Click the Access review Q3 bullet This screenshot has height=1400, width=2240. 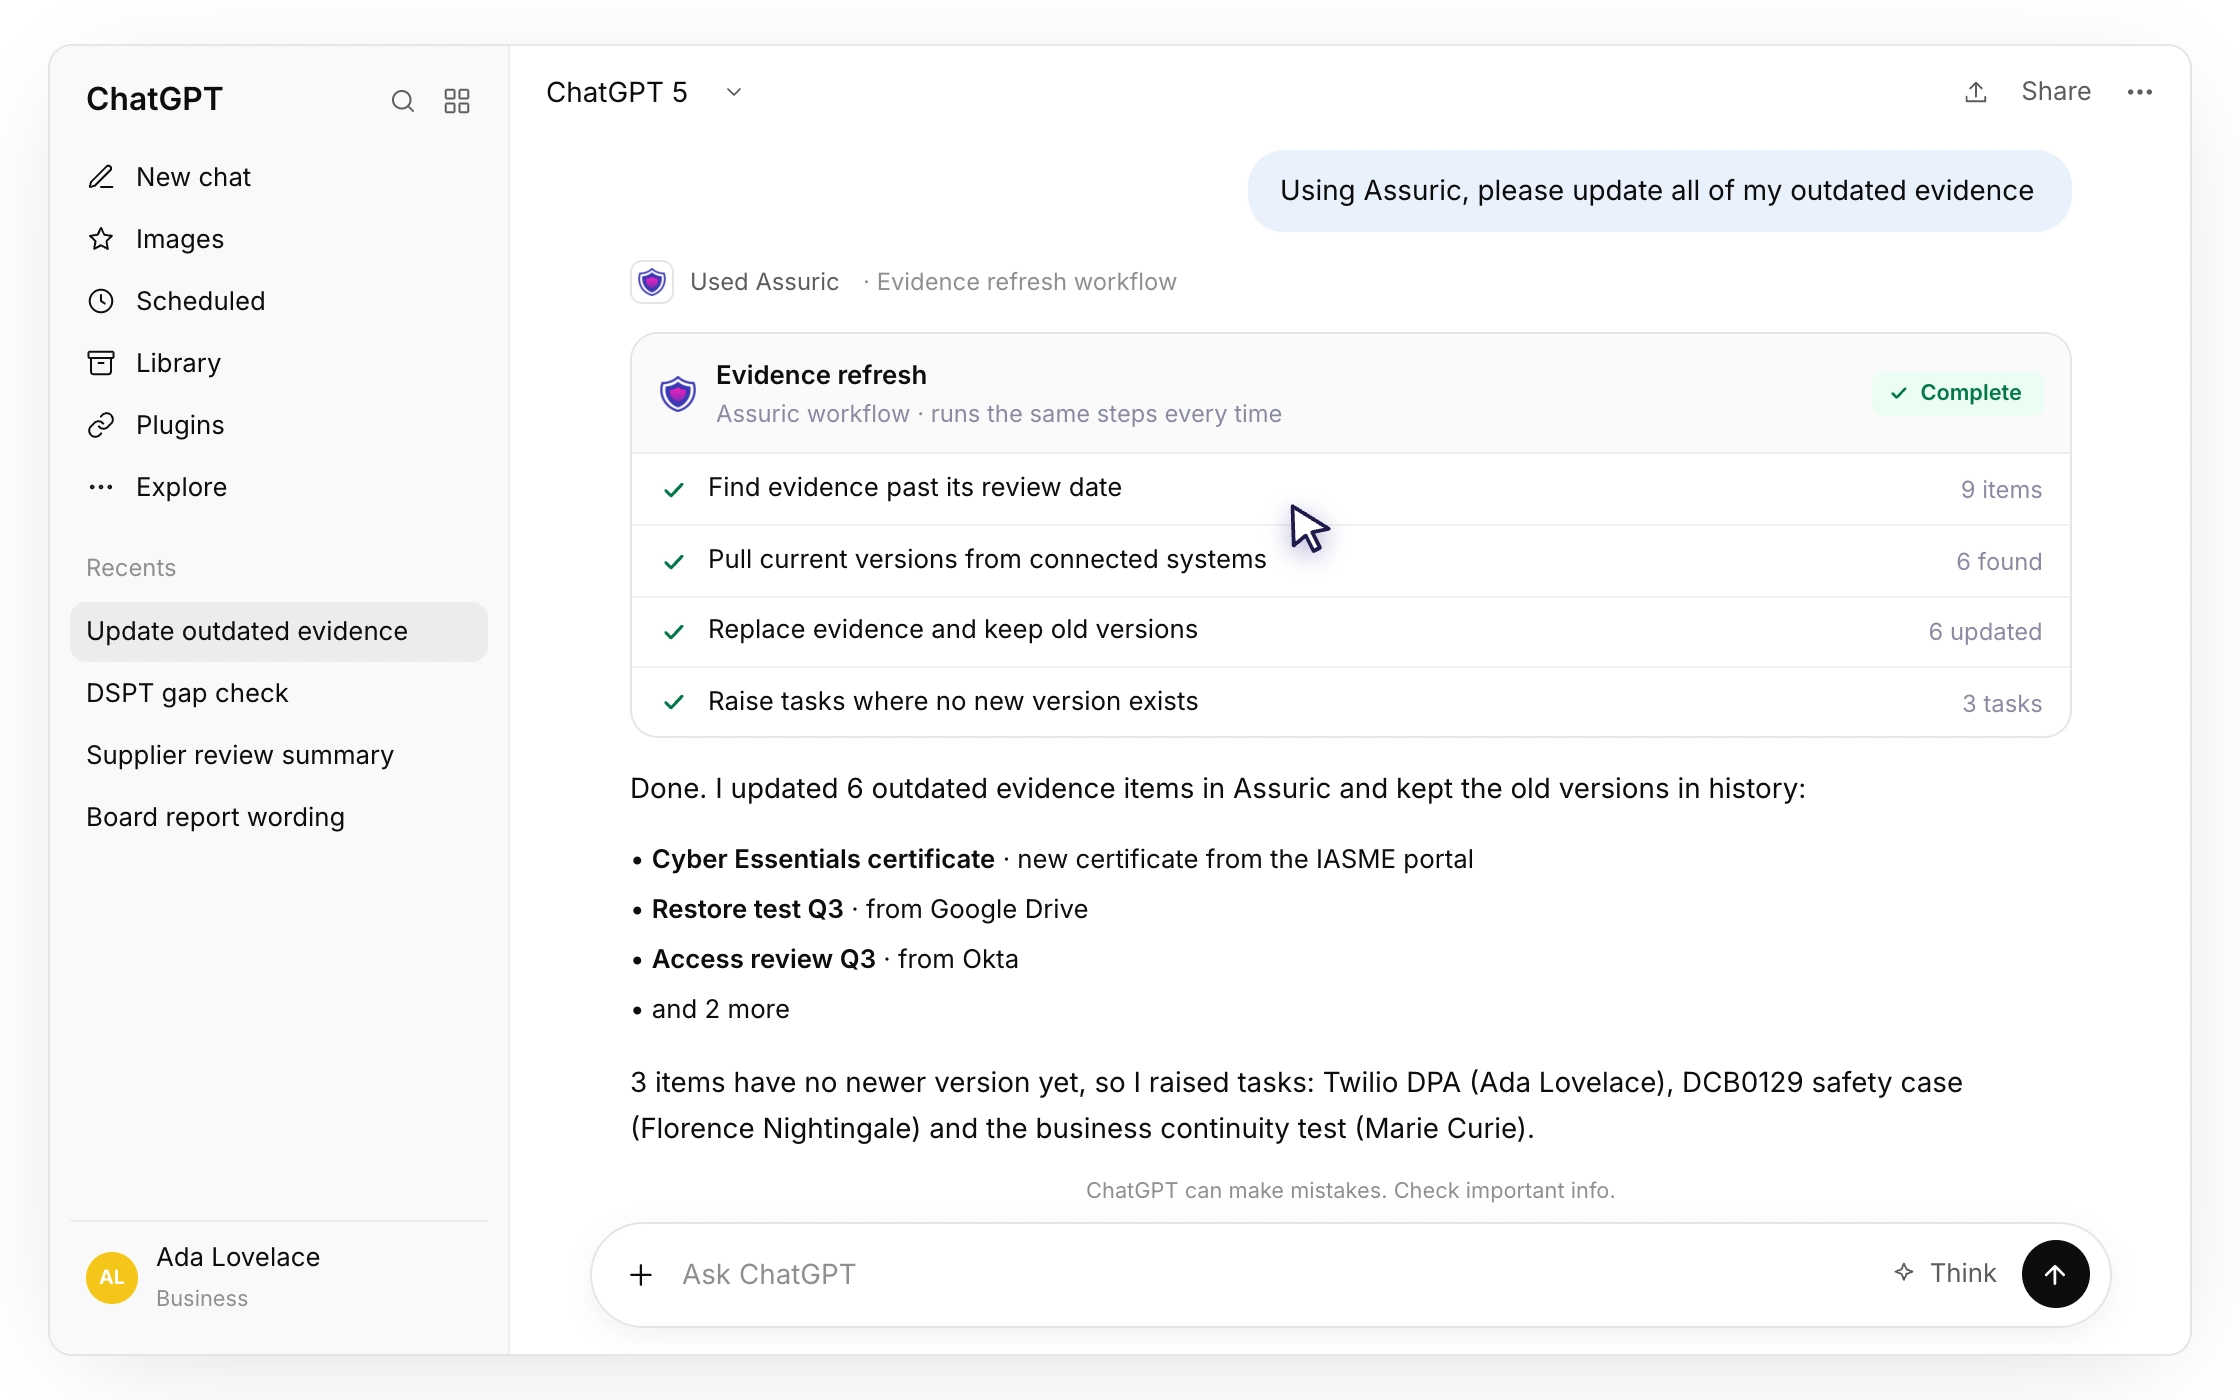[x=825, y=959]
